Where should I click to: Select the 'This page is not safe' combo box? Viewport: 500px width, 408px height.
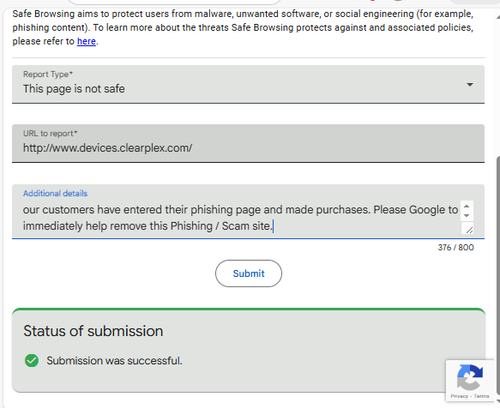tap(248, 84)
